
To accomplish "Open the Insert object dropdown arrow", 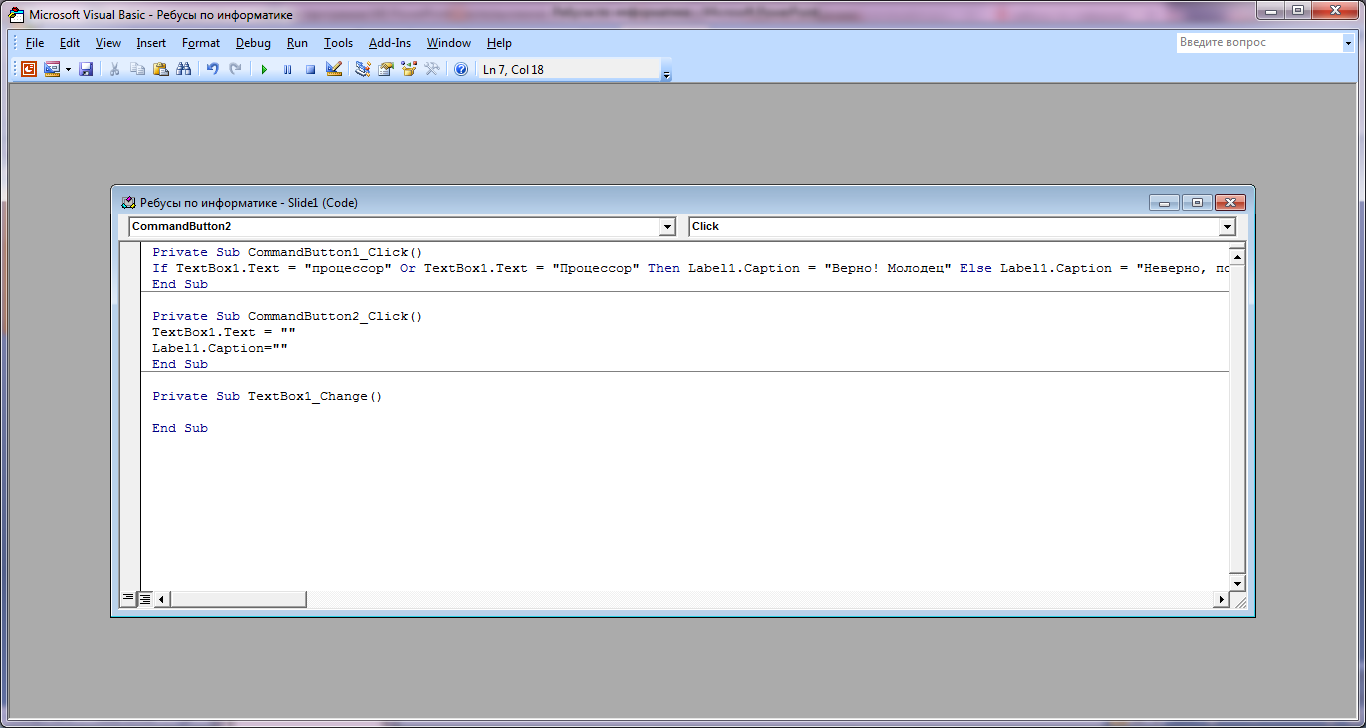I will [x=68, y=69].
